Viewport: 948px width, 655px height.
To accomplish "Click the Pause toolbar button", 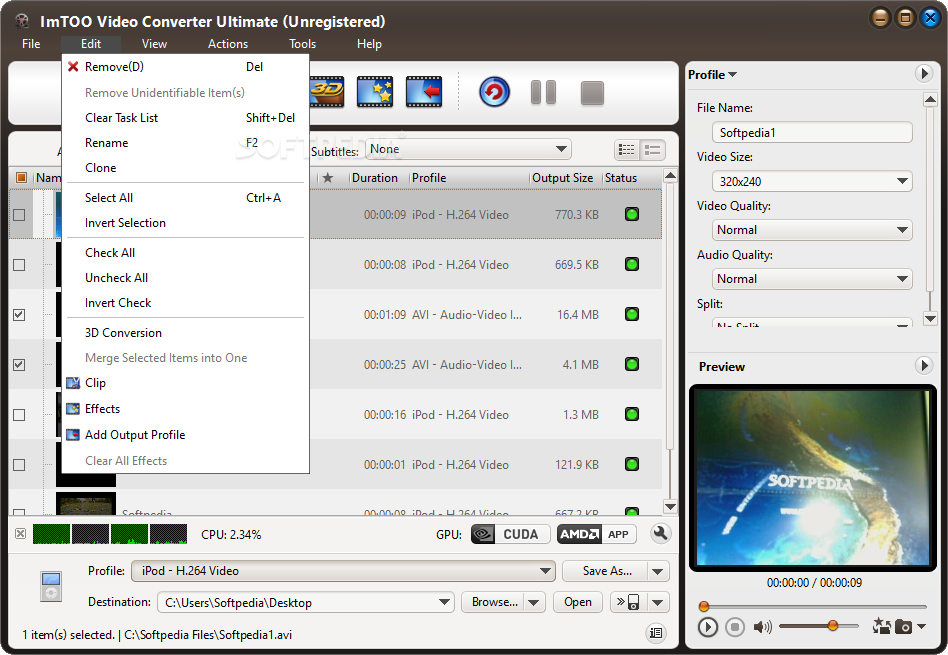I will (x=544, y=93).
